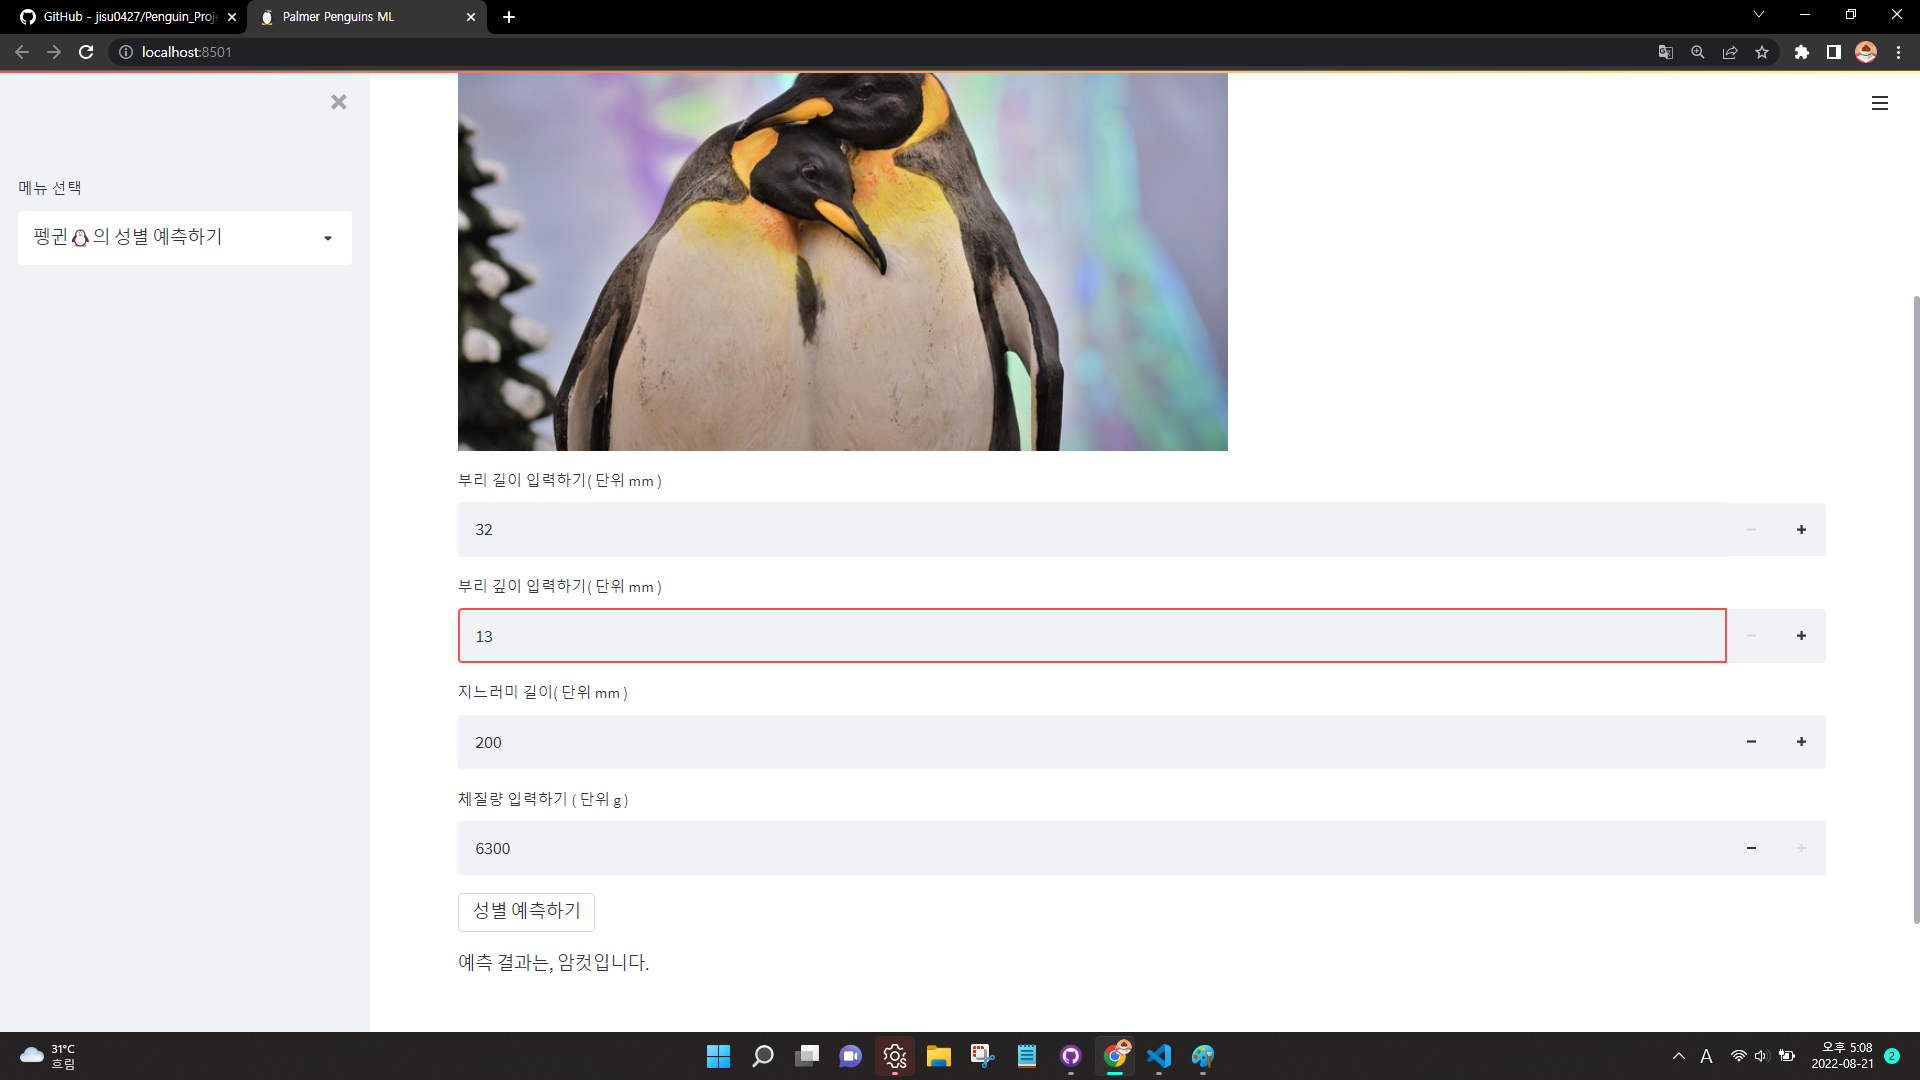Decrease the 지느러미 길이 value with minus button

coord(1751,742)
